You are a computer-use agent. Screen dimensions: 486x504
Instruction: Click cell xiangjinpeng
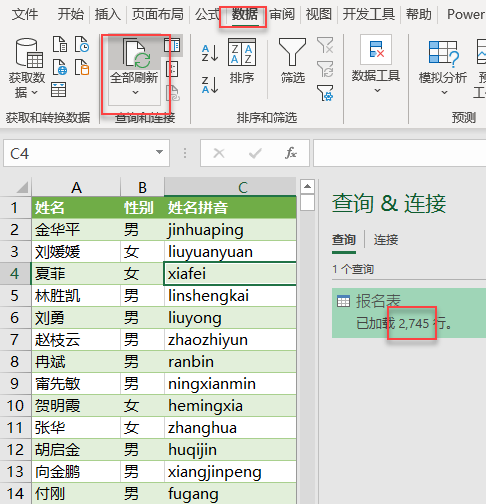pyautogui.click(x=230, y=472)
